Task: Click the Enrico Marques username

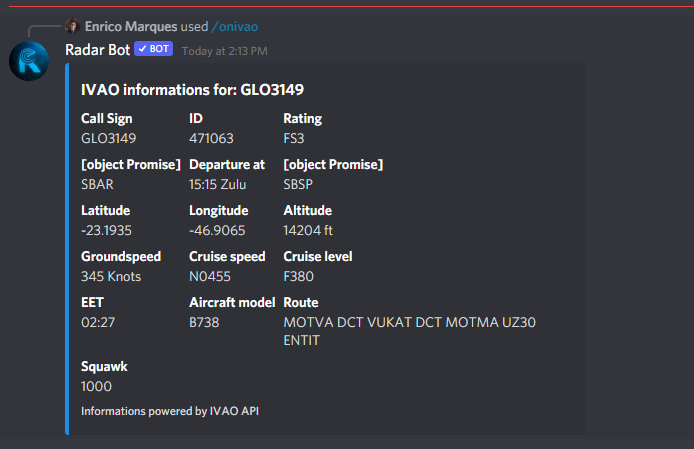Action: point(131,27)
